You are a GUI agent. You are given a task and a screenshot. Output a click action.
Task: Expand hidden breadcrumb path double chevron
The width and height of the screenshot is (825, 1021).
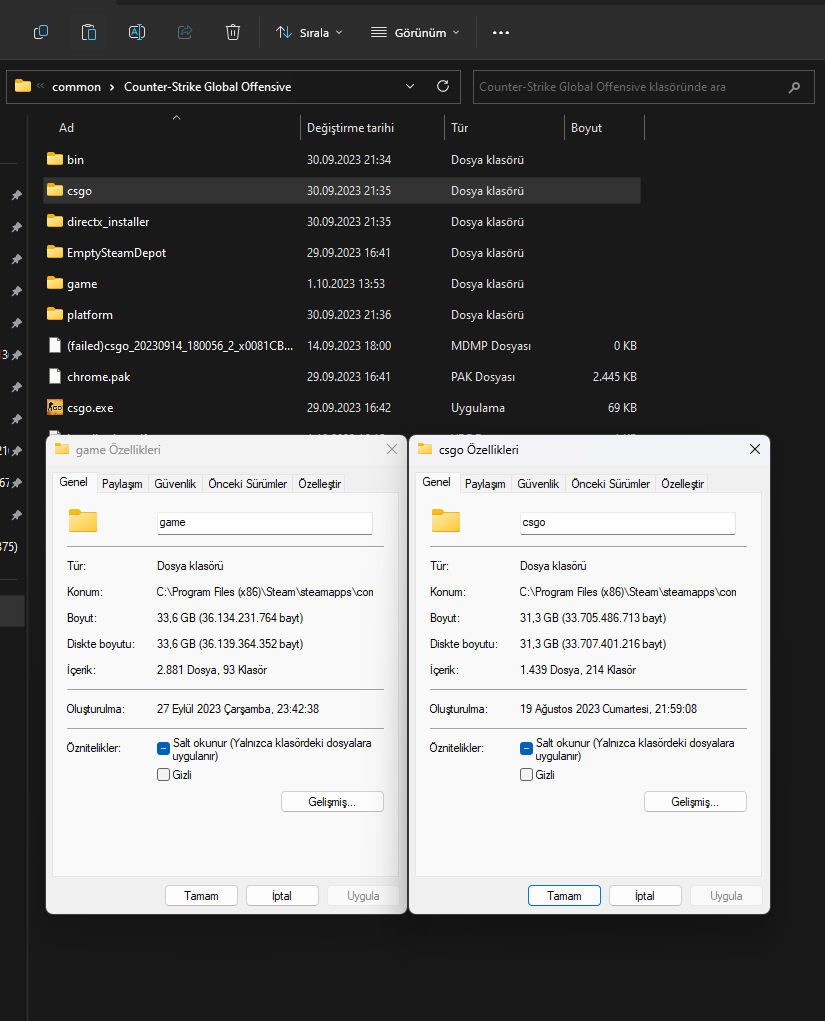click(40, 86)
